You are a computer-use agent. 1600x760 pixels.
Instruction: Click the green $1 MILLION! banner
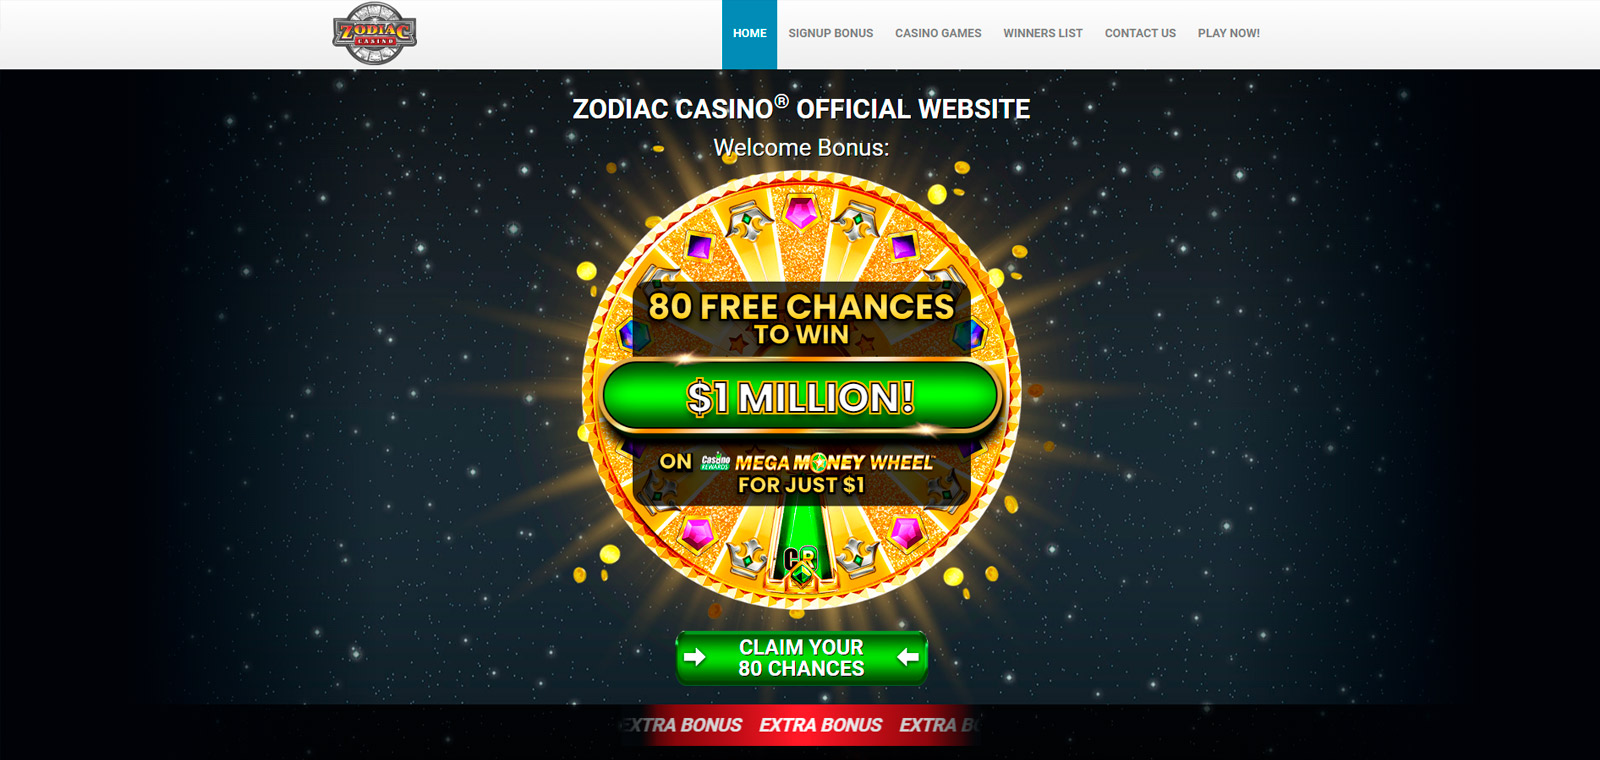pyautogui.click(x=801, y=397)
